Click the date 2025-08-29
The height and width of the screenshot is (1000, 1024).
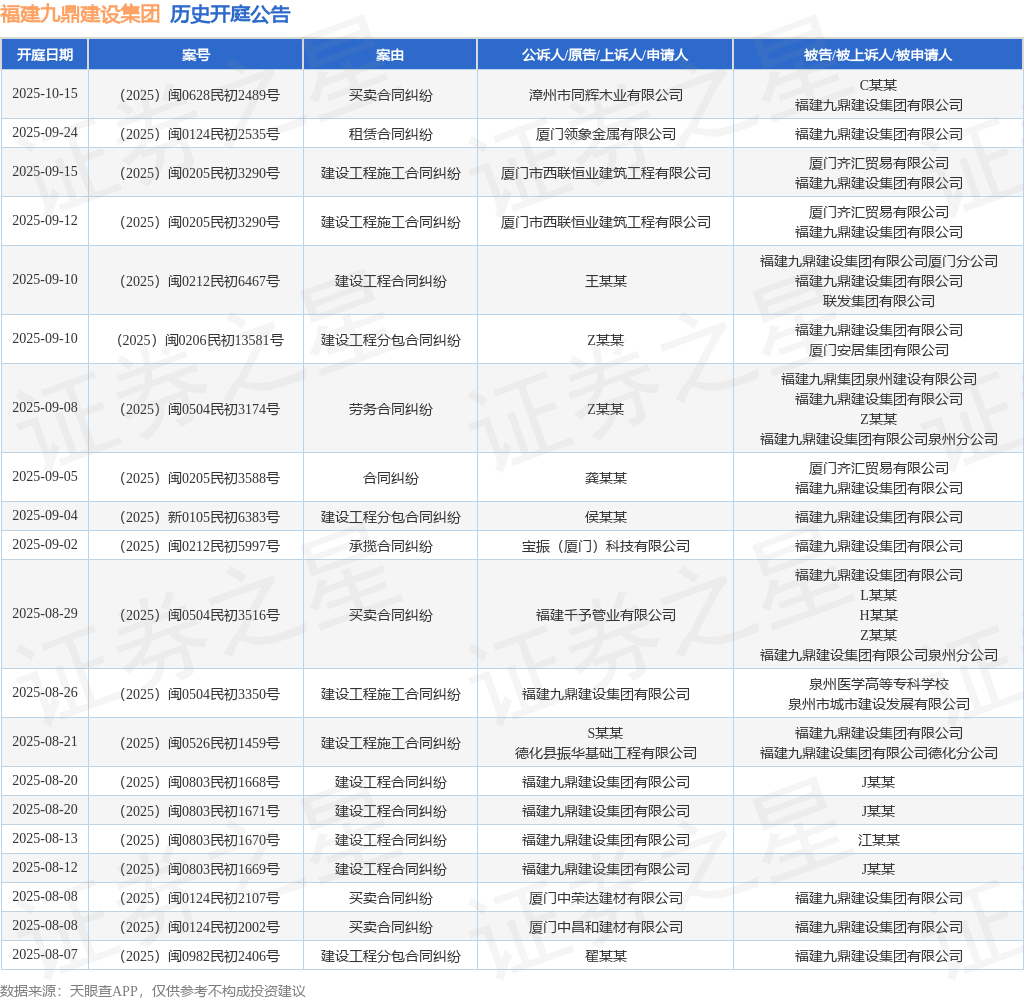click(x=44, y=614)
